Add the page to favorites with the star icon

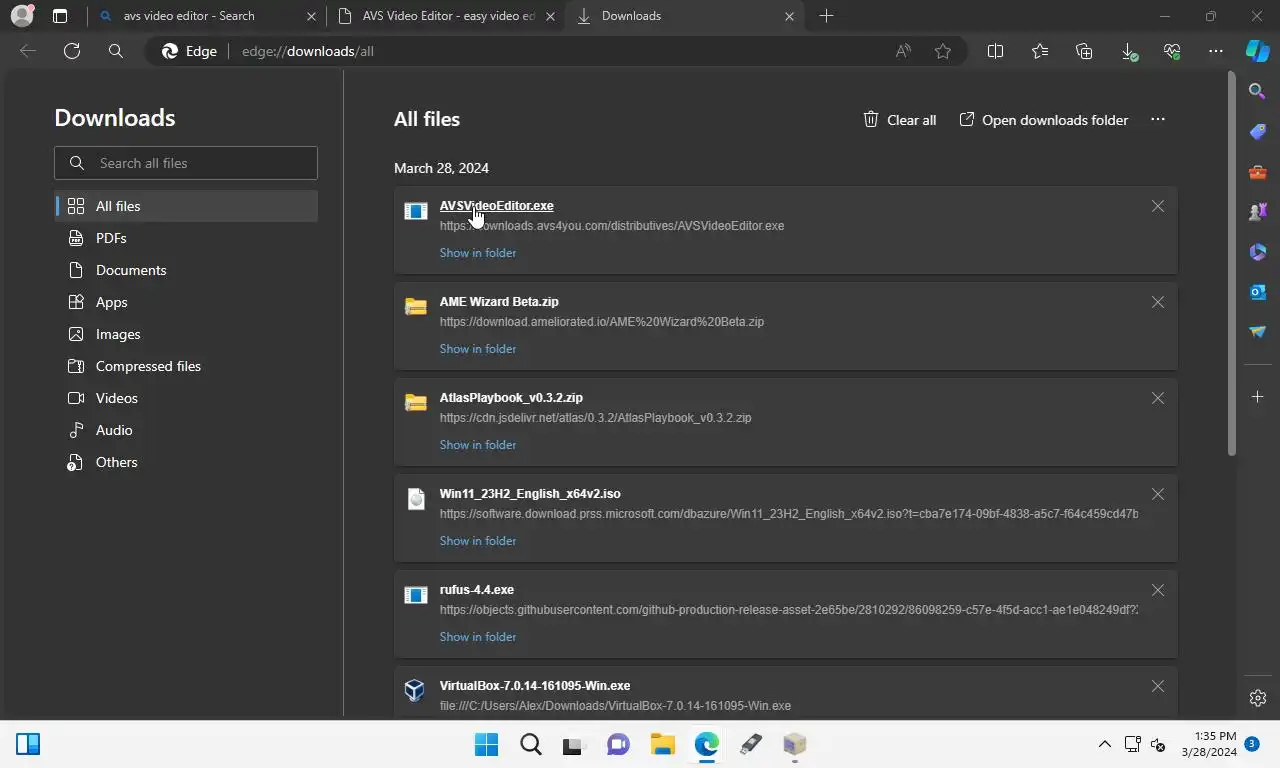943,51
